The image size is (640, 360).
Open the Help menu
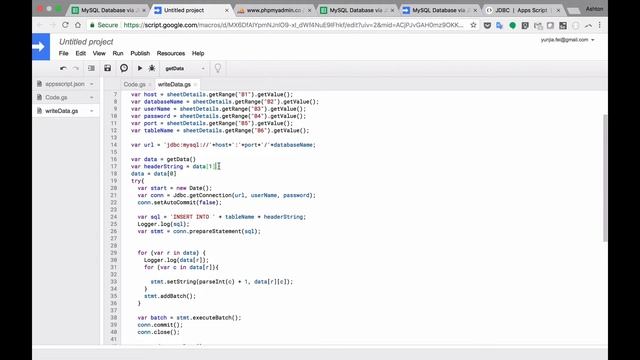(198, 53)
